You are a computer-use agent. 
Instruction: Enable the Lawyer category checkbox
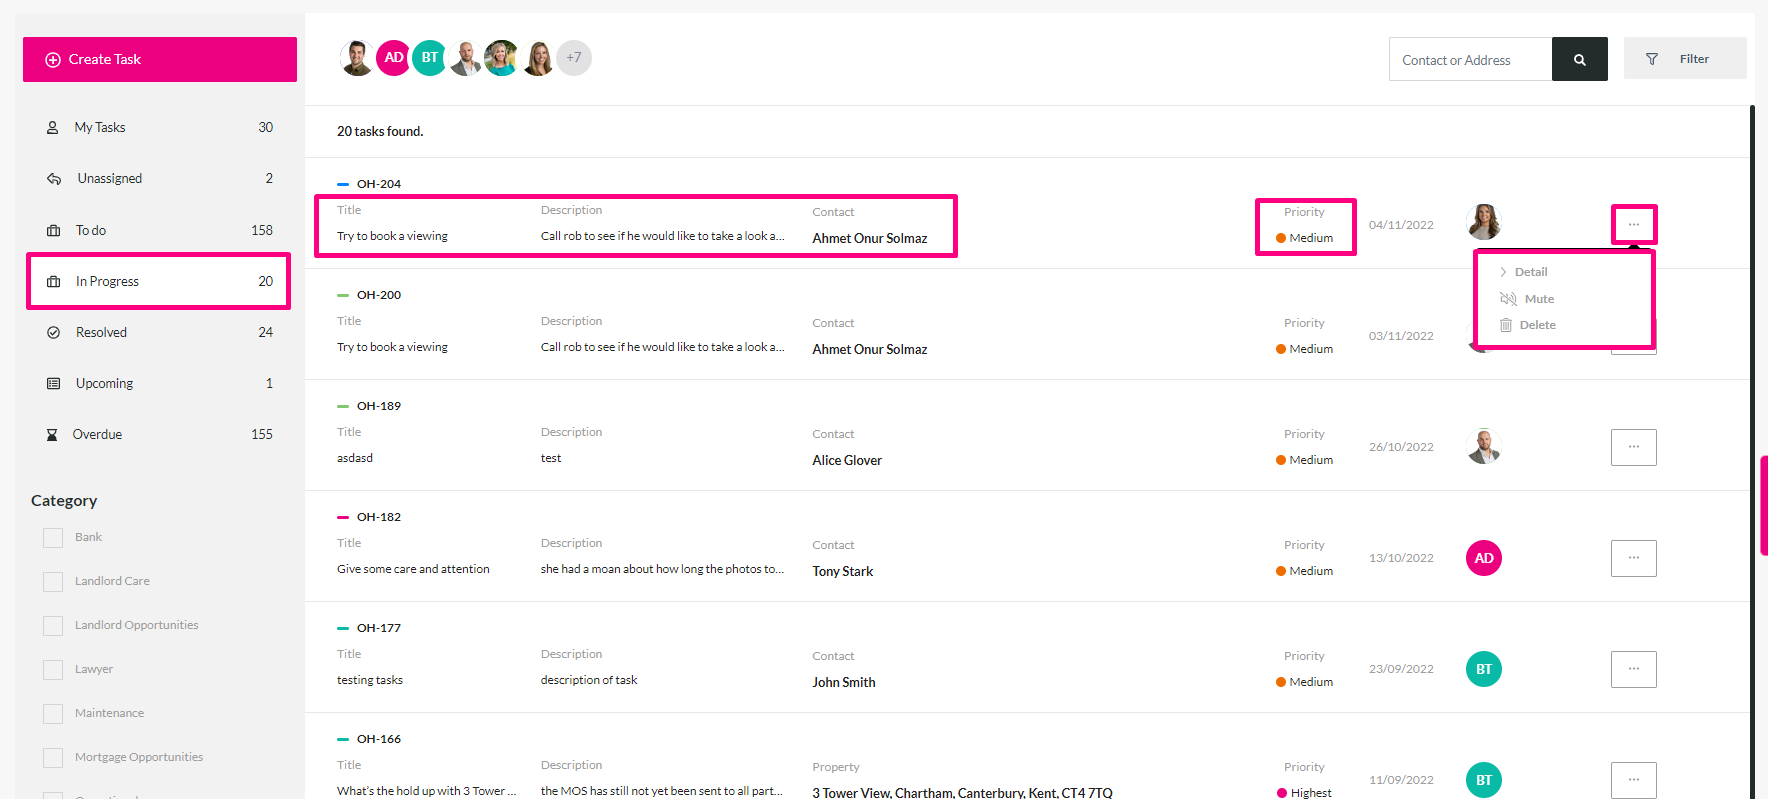(53, 669)
